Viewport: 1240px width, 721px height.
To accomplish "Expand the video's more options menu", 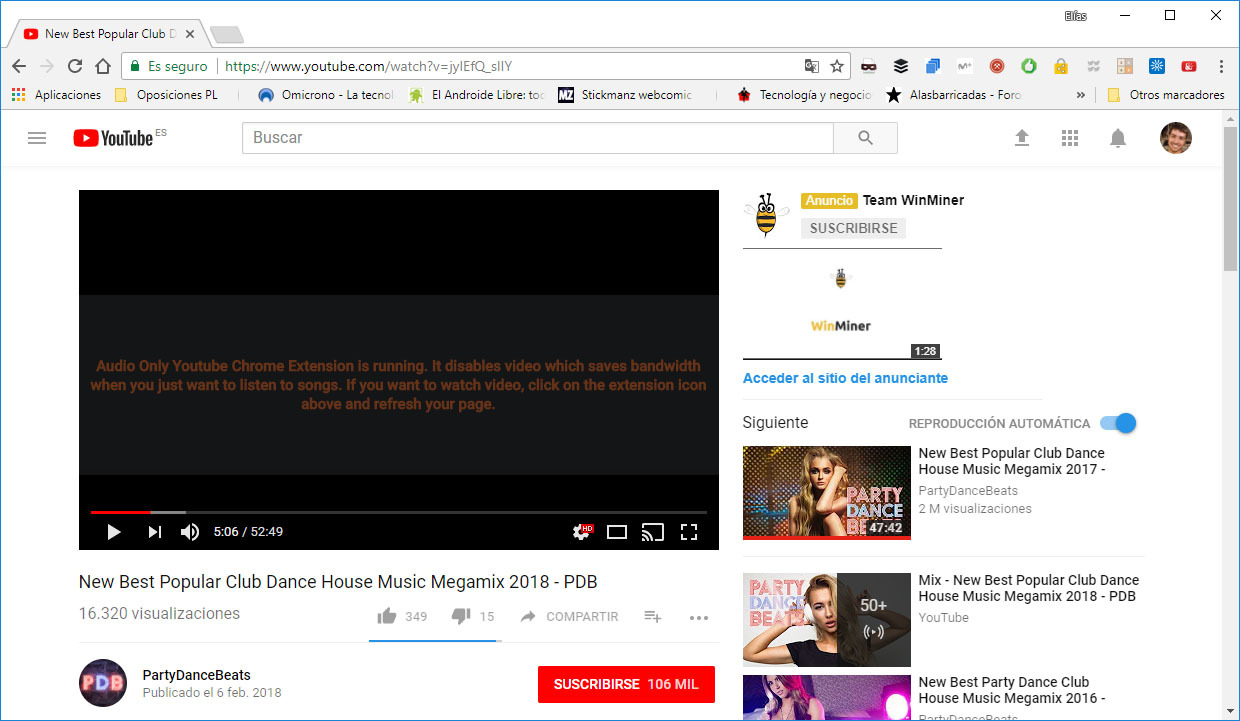I will click(x=699, y=618).
